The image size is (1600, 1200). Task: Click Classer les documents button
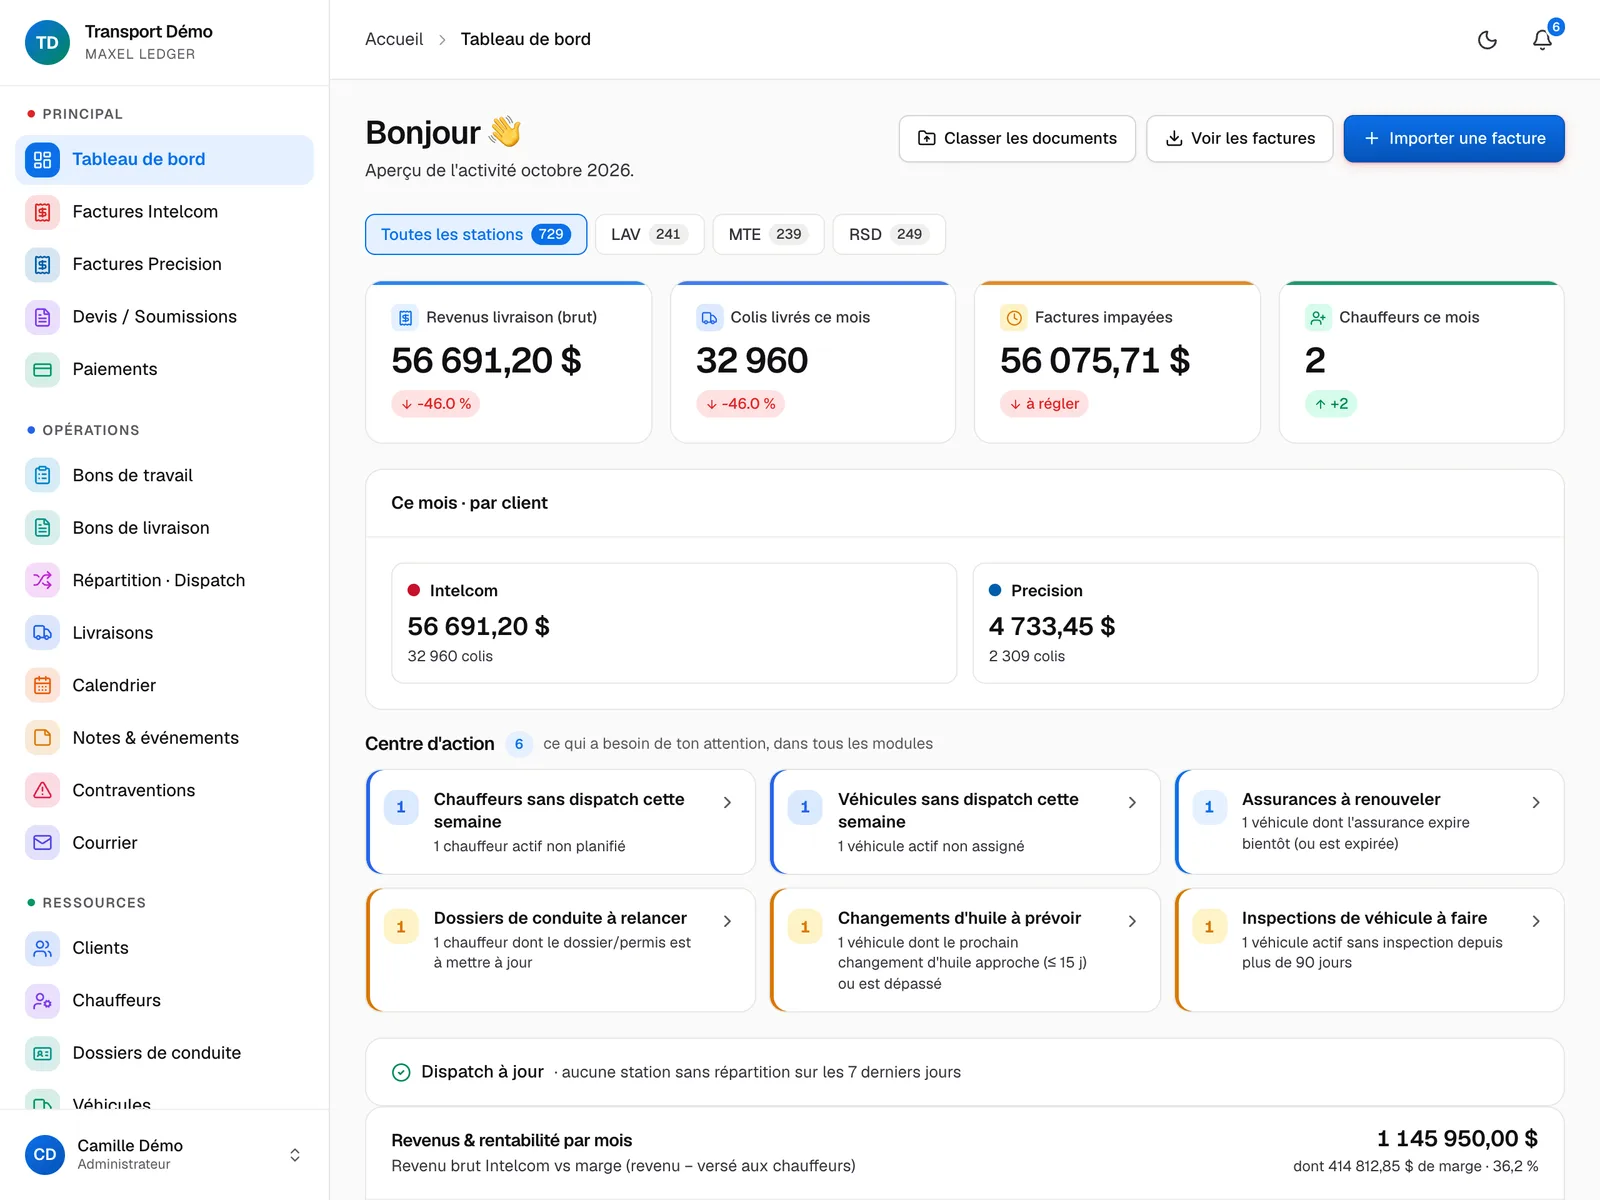click(1017, 138)
